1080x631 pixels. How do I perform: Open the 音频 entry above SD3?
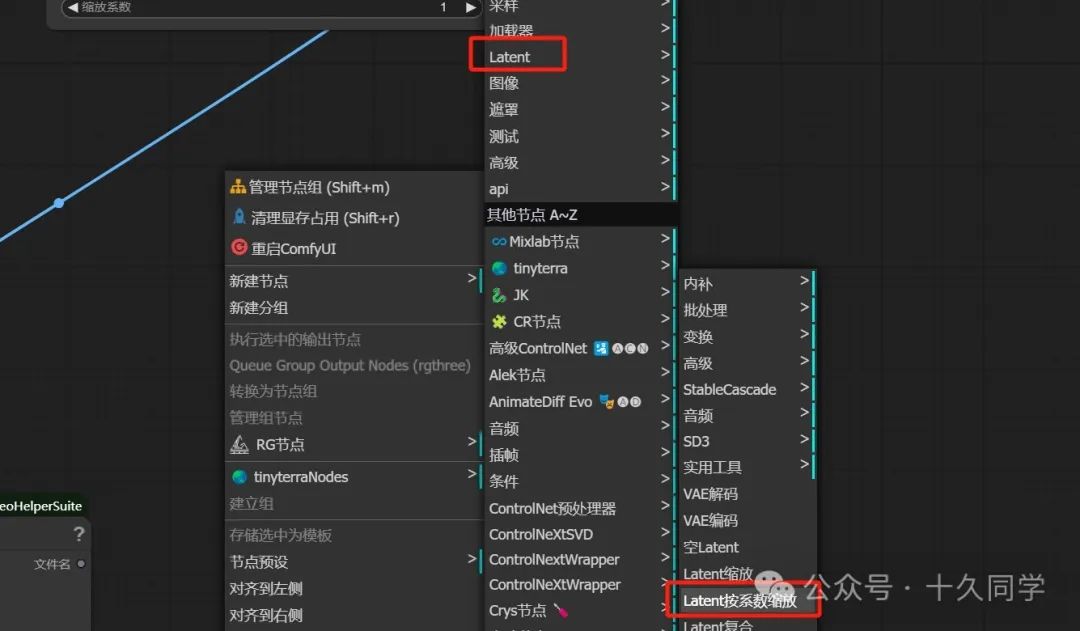point(747,415)
